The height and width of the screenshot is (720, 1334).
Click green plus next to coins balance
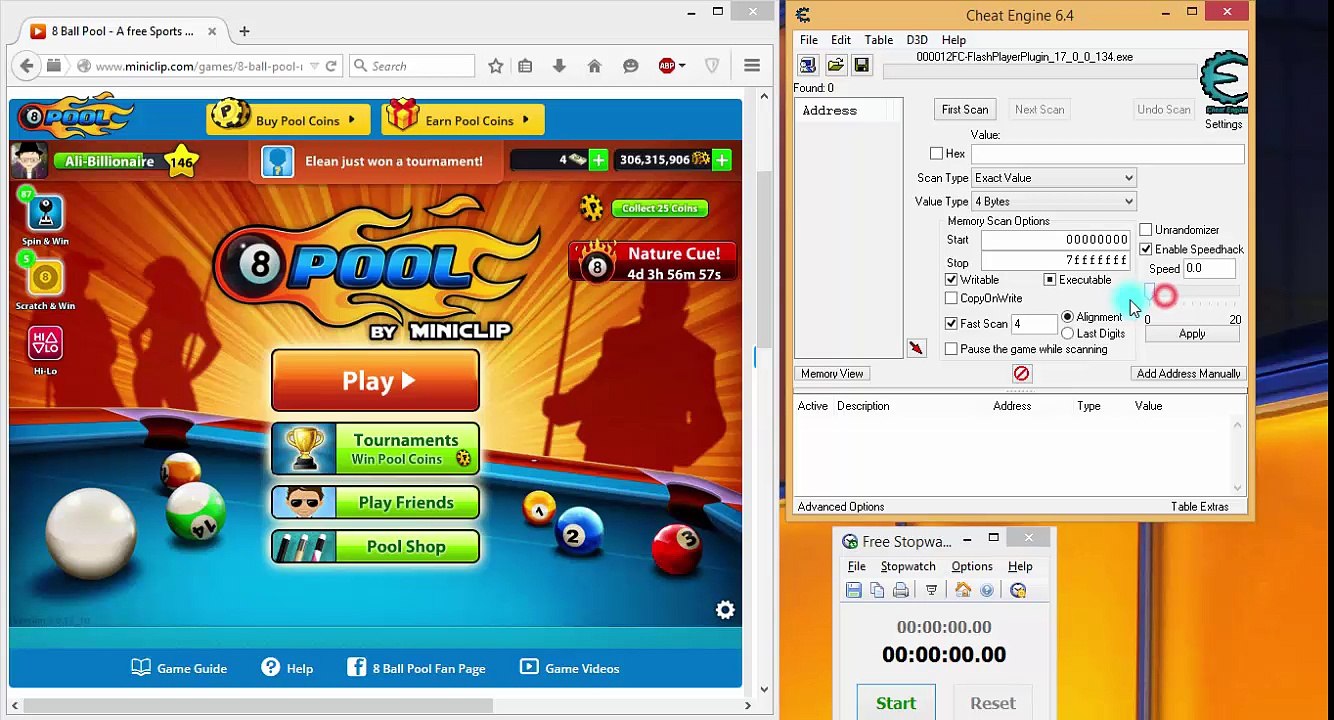721,160
